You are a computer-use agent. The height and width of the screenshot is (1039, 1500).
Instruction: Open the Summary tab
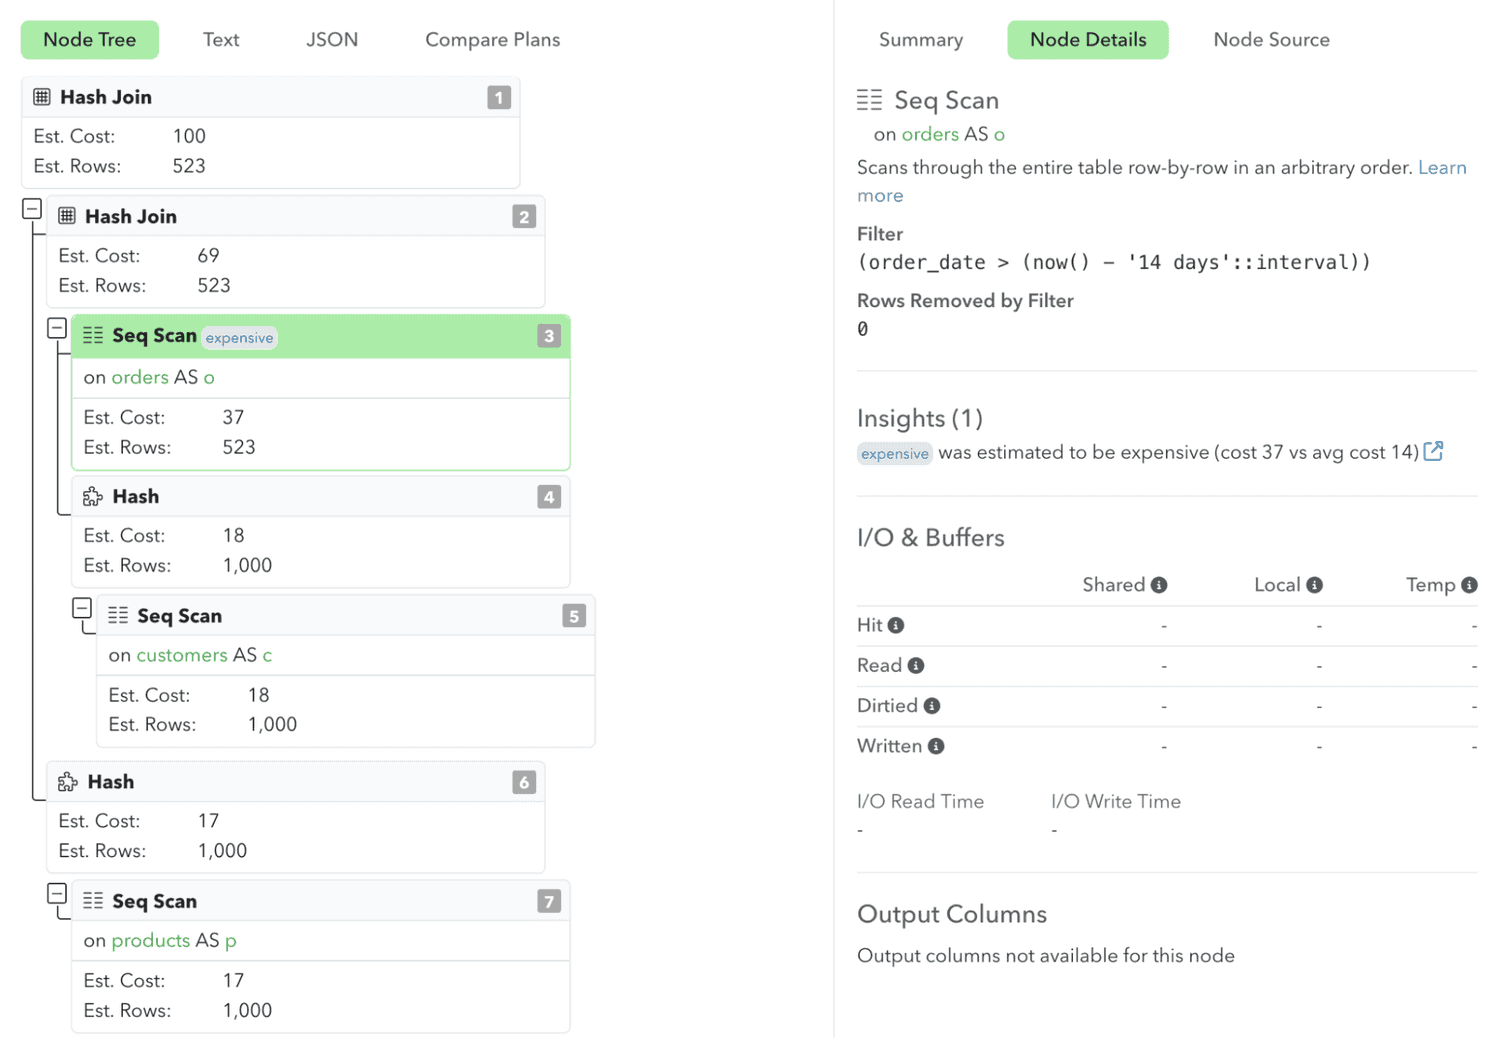coord(920,39)
